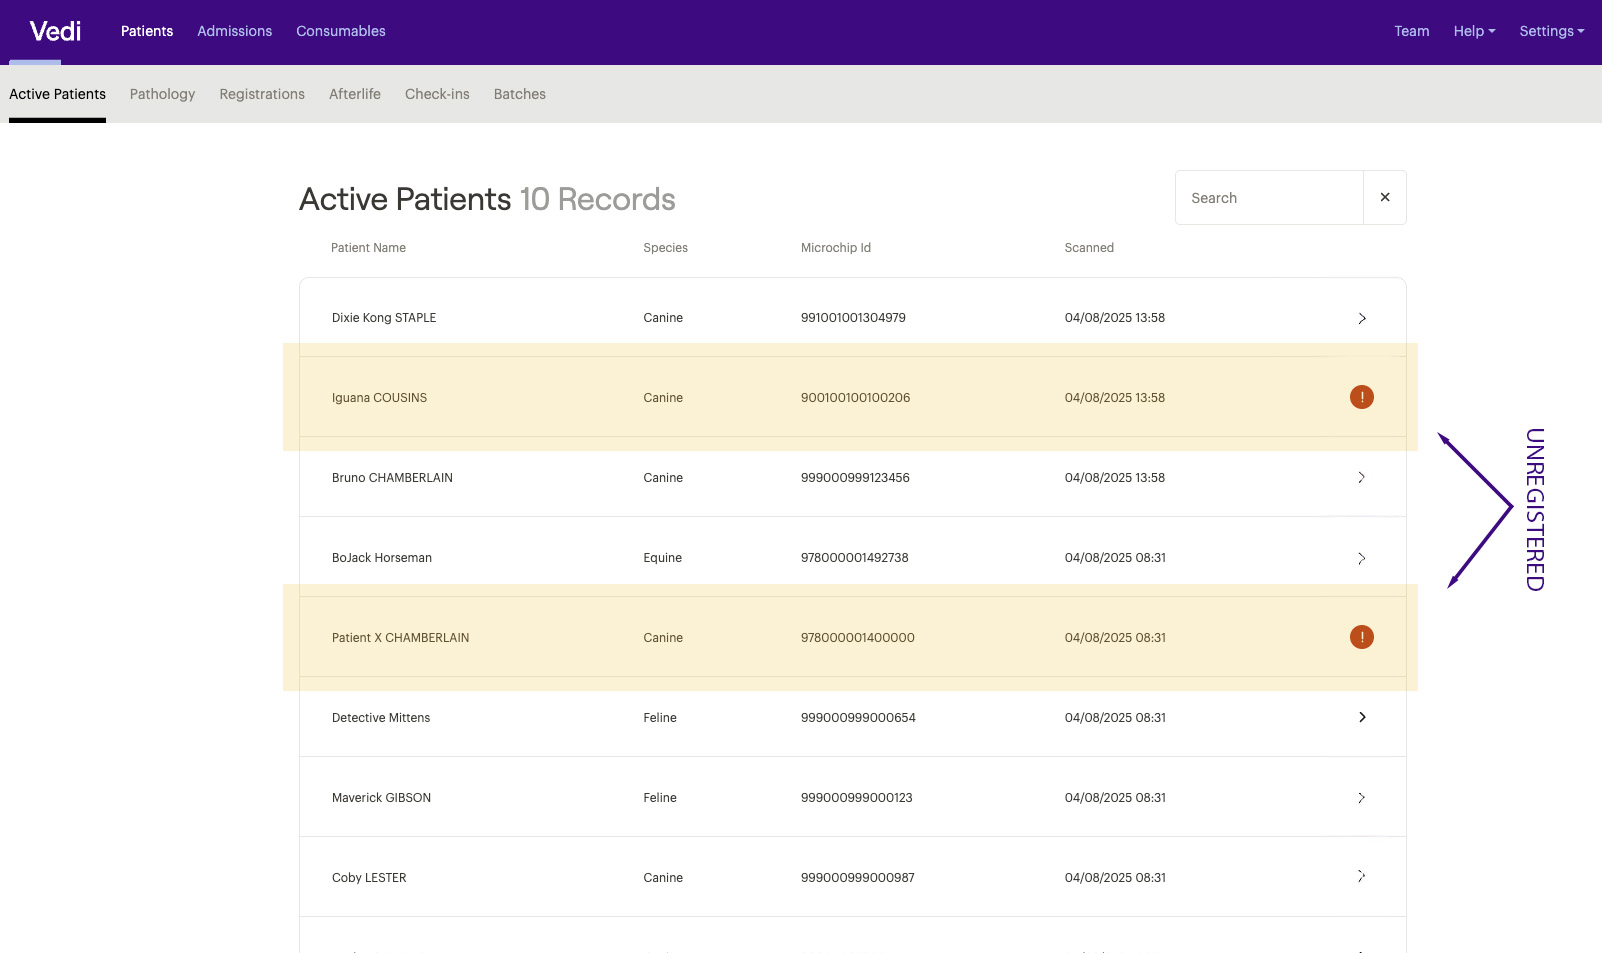Clear the search with the X button
The image size is (1602, 953).
pos(1385,198)
